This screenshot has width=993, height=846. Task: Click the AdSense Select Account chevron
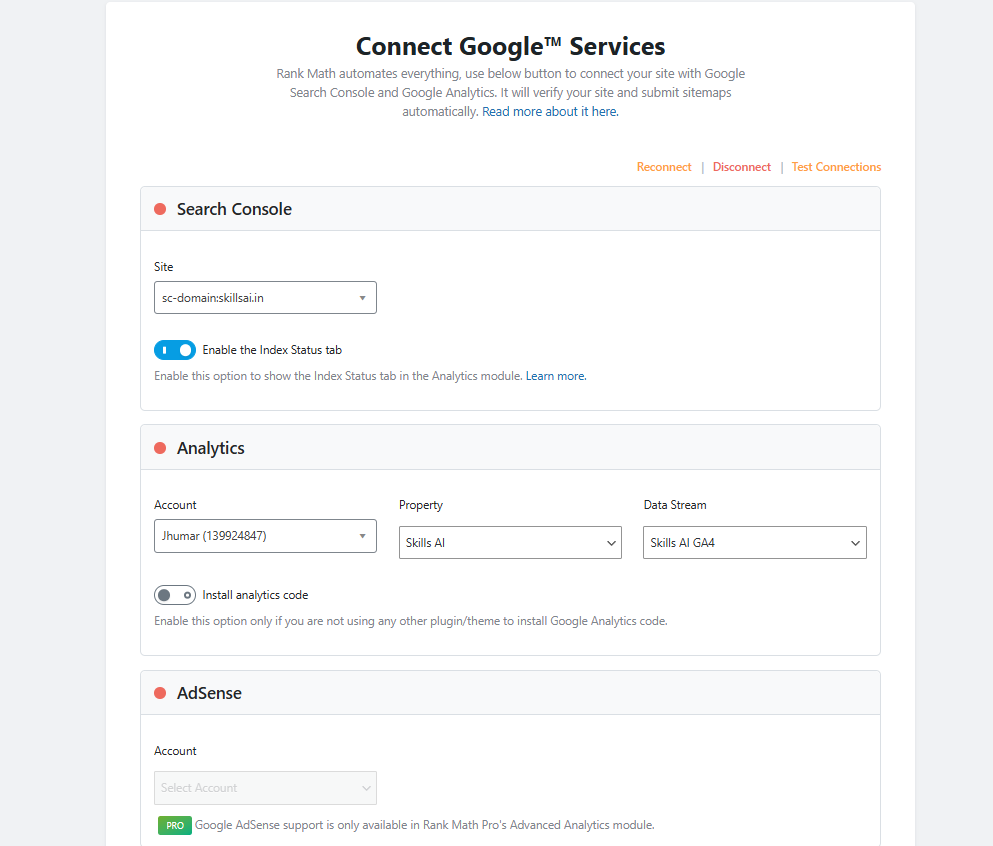366,788
